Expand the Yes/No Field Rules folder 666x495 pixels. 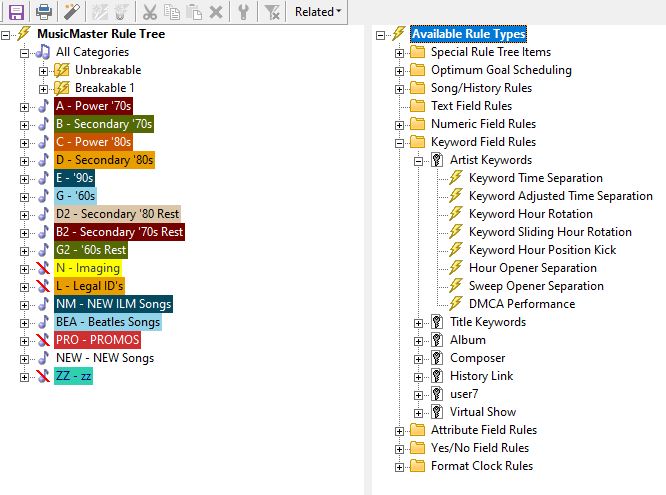click(399, 449)
